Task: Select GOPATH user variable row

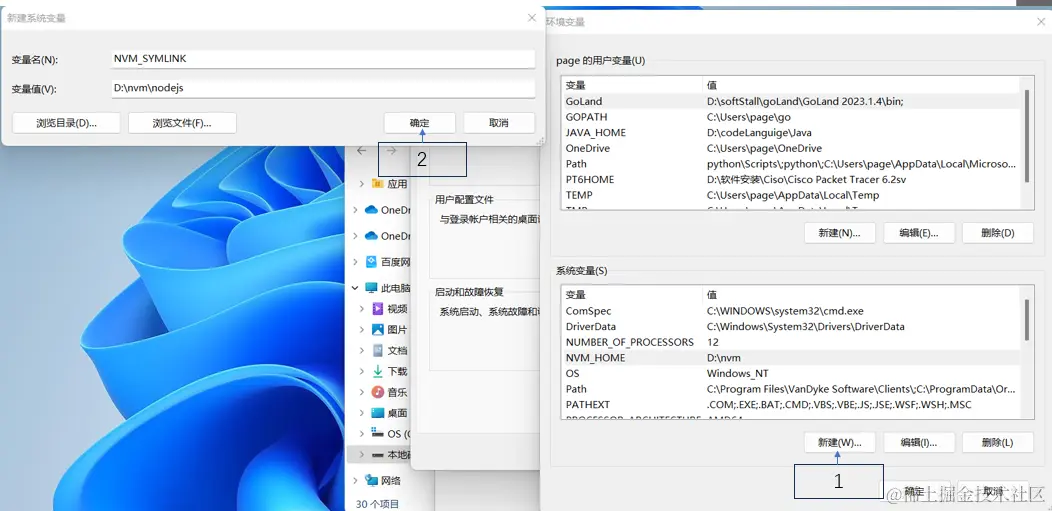Action: [792, 117]
